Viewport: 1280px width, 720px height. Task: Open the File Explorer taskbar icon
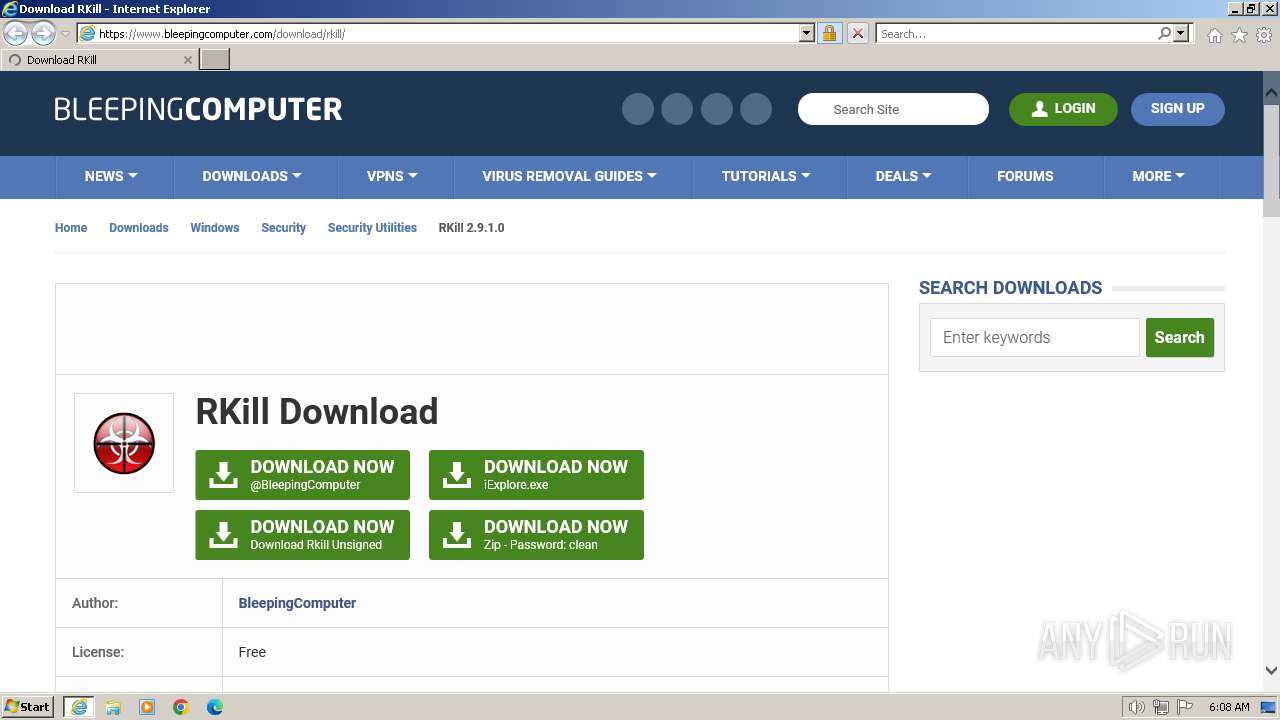pyautogui.click(x=113, y=707)
